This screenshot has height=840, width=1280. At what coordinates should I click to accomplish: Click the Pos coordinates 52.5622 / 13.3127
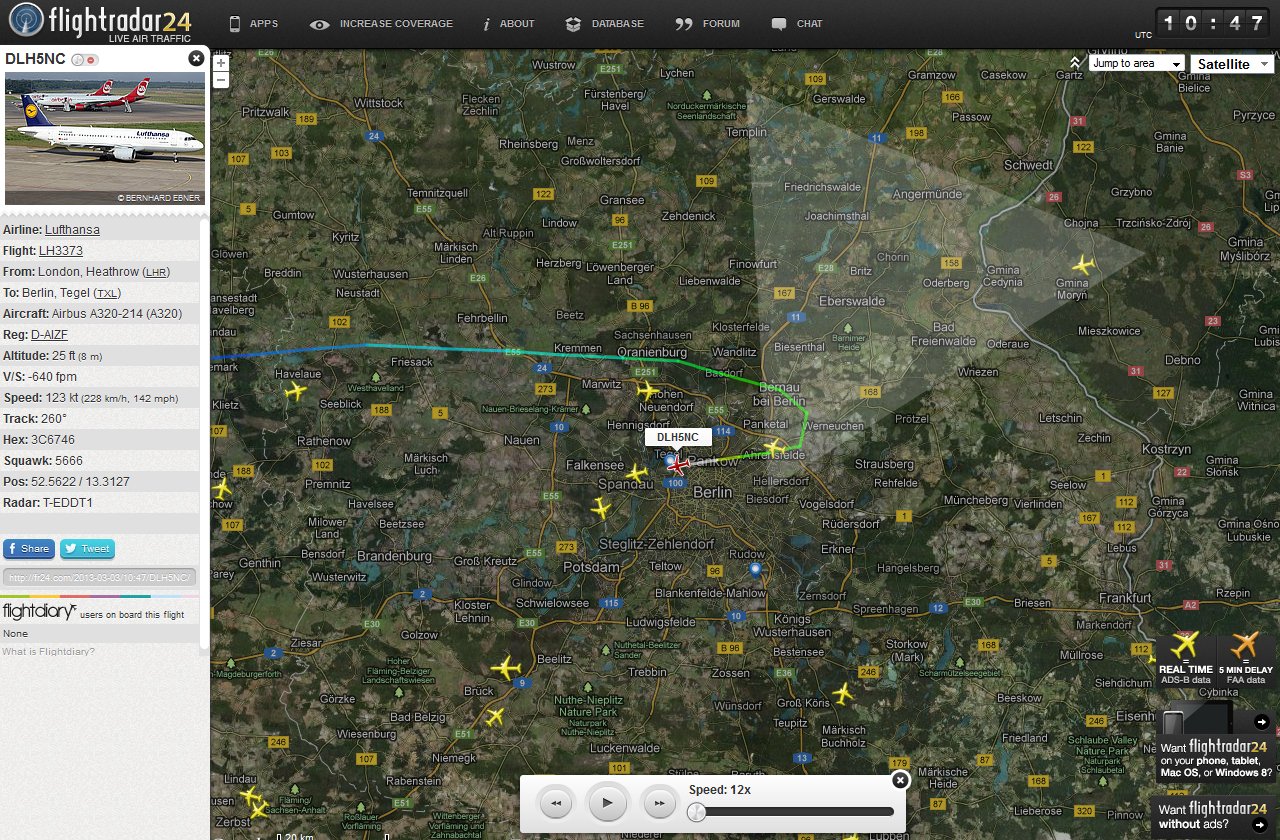coord(80,482)
